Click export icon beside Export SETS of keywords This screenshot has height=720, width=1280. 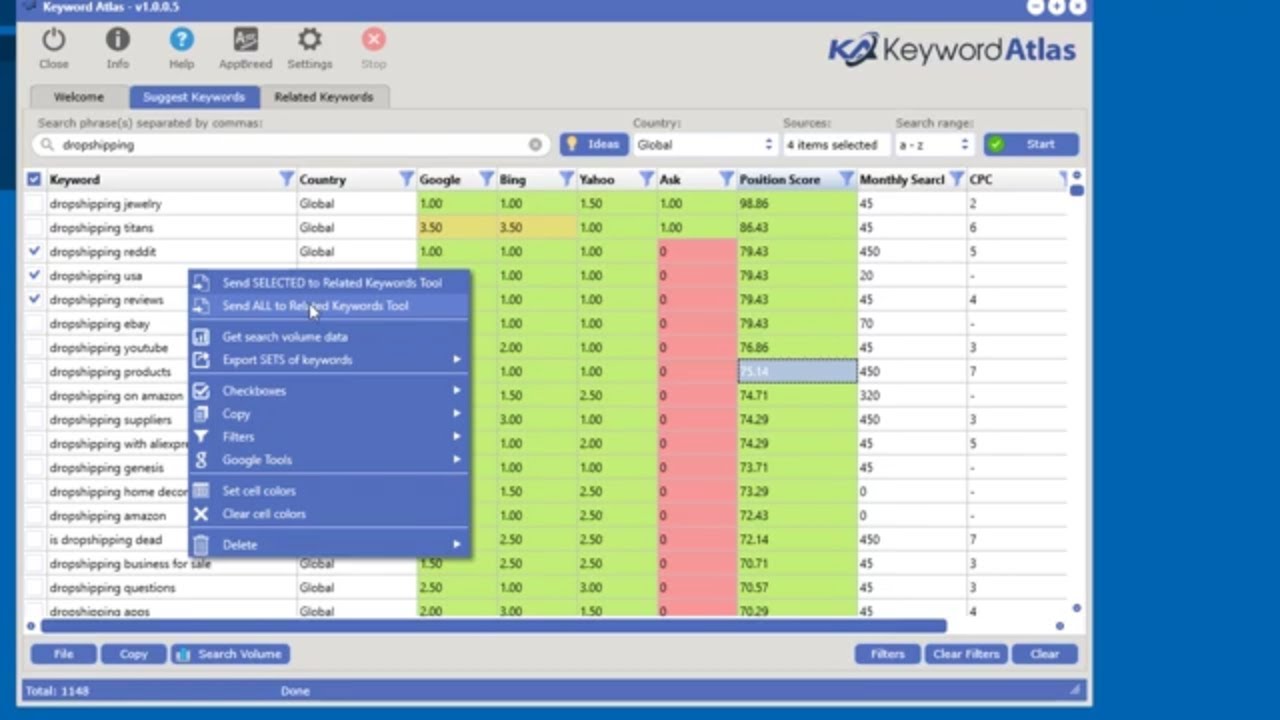pos(201,360)
